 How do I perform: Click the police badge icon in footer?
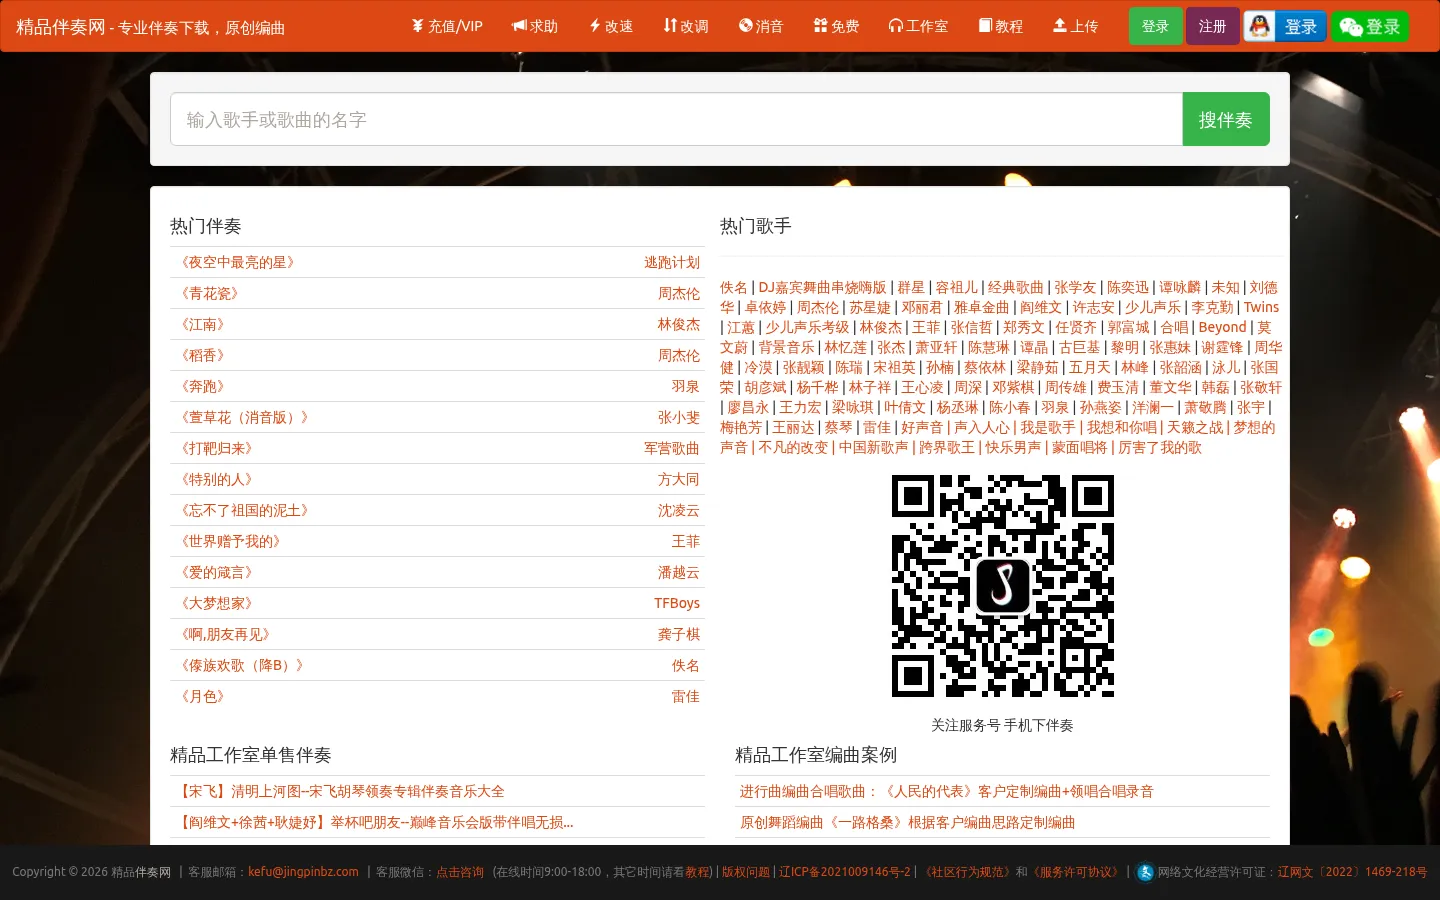(x=1146, y=872)
